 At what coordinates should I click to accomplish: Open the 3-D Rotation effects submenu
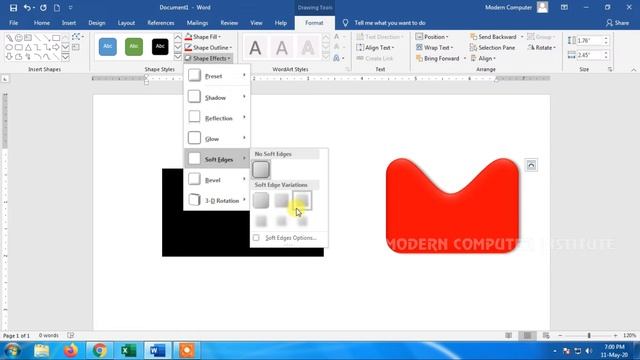pyautogui.click(x=217, y=200)
